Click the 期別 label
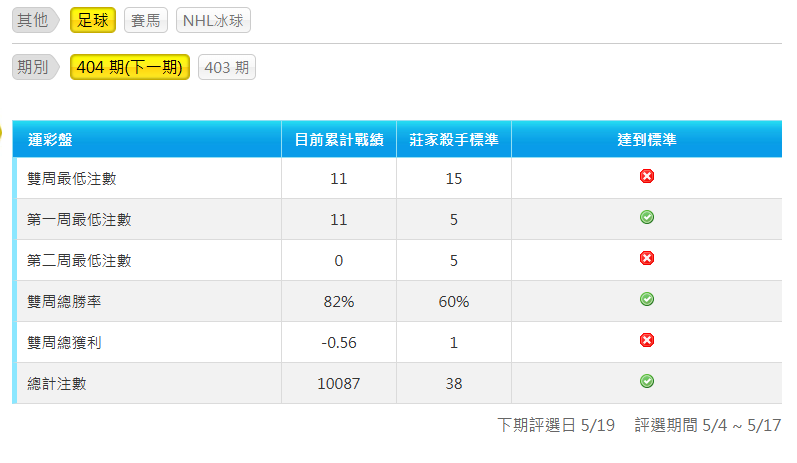Image resolution: width=797 pixels, height=463 pixels. [35, 67]
